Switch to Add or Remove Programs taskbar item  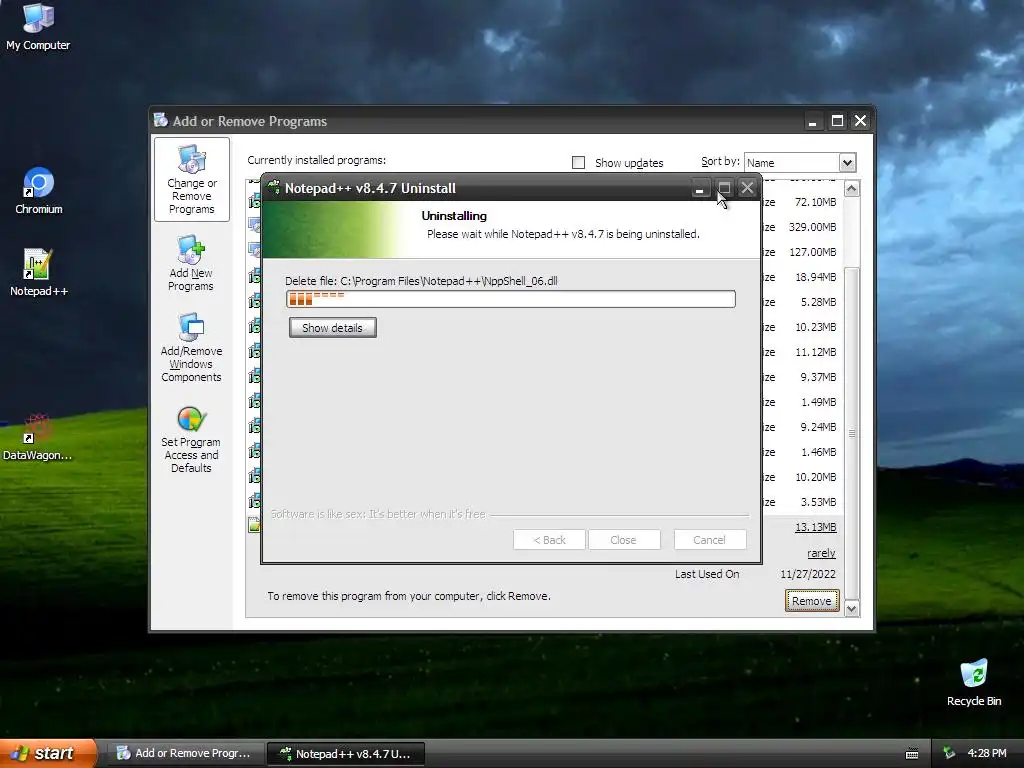point(185,753)
